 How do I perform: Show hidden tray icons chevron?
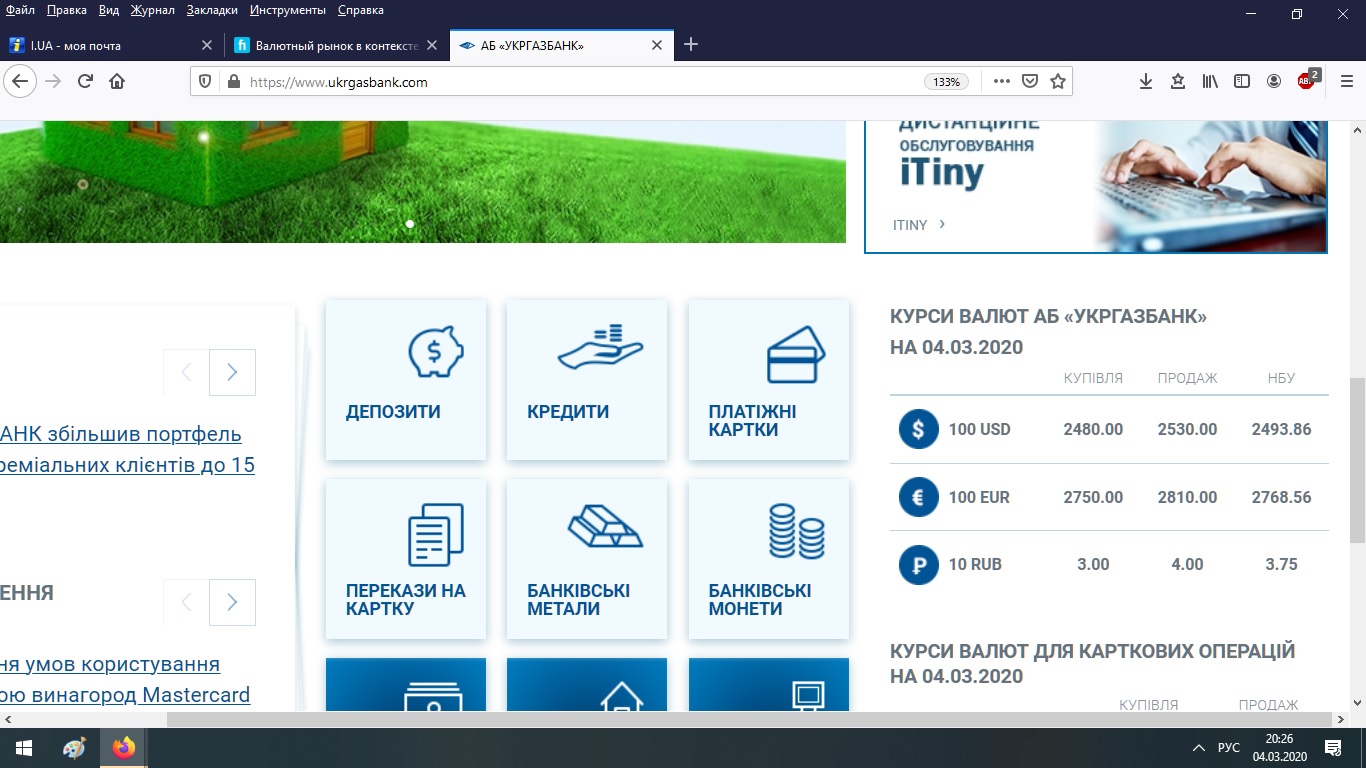point(1199,748)
